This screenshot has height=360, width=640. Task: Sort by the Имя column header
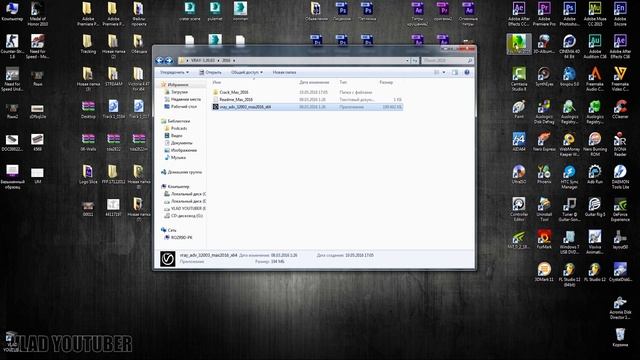[217, 82]
